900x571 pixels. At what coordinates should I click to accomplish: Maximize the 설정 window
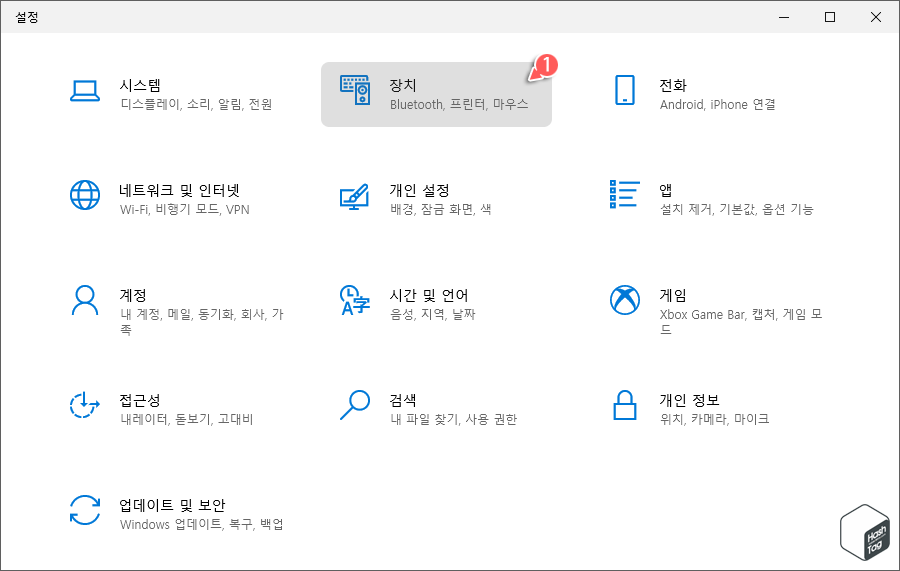pyautogui.click(x=830, y=17)
